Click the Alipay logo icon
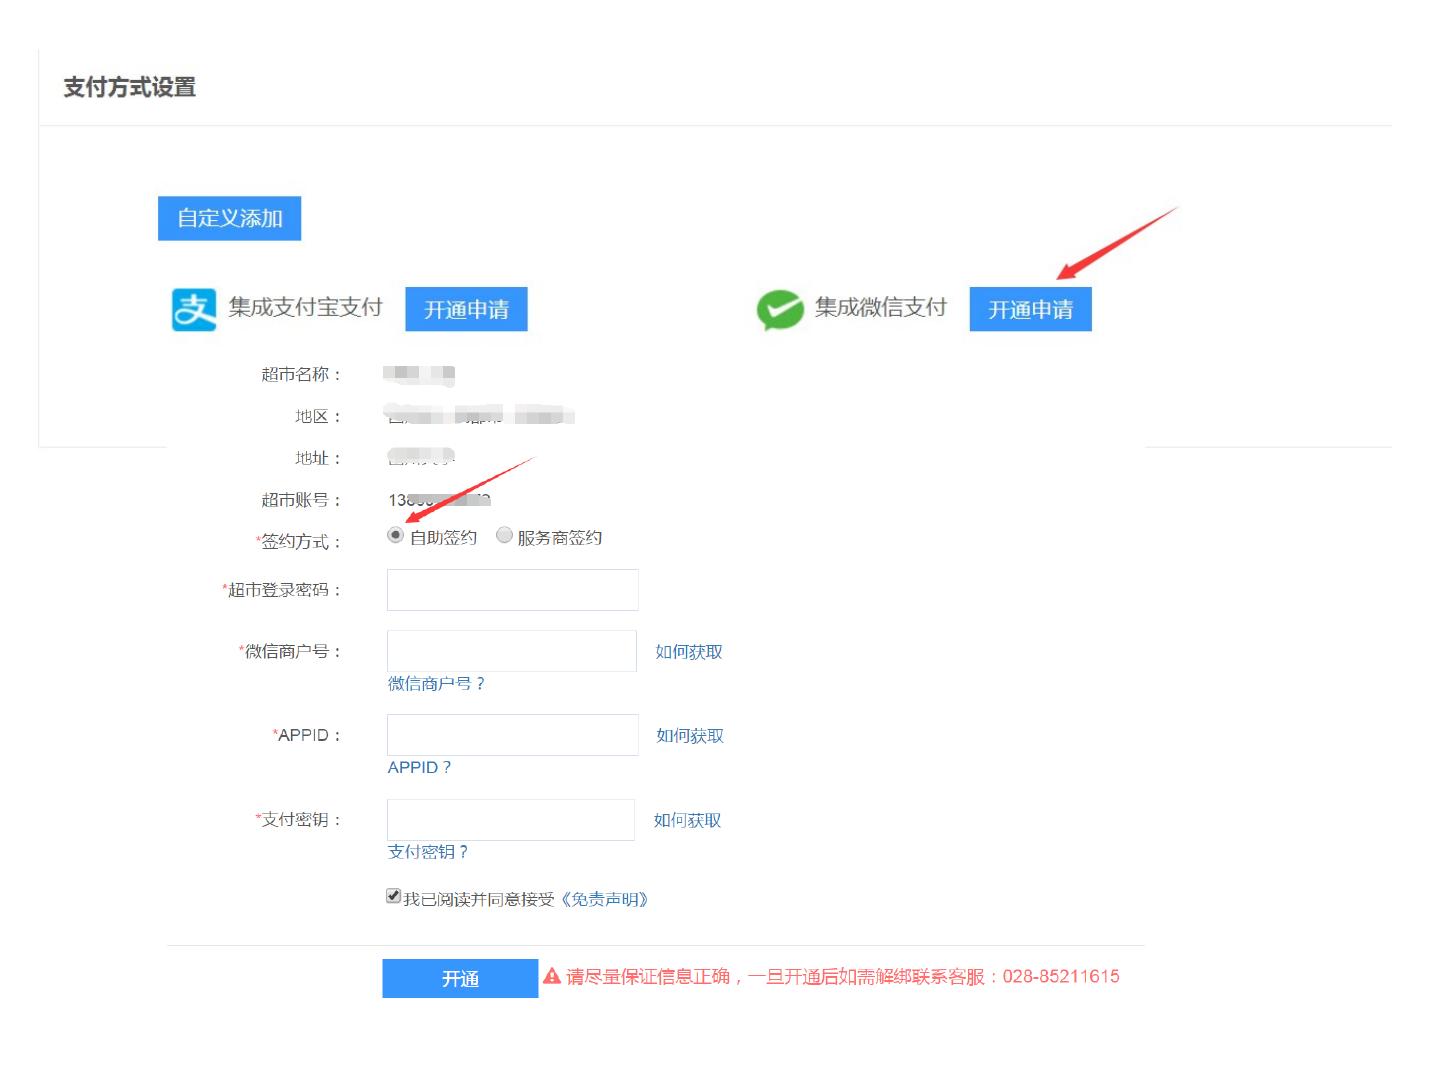This screenshot has height=1080, width=1440. [x=194, y=309]
